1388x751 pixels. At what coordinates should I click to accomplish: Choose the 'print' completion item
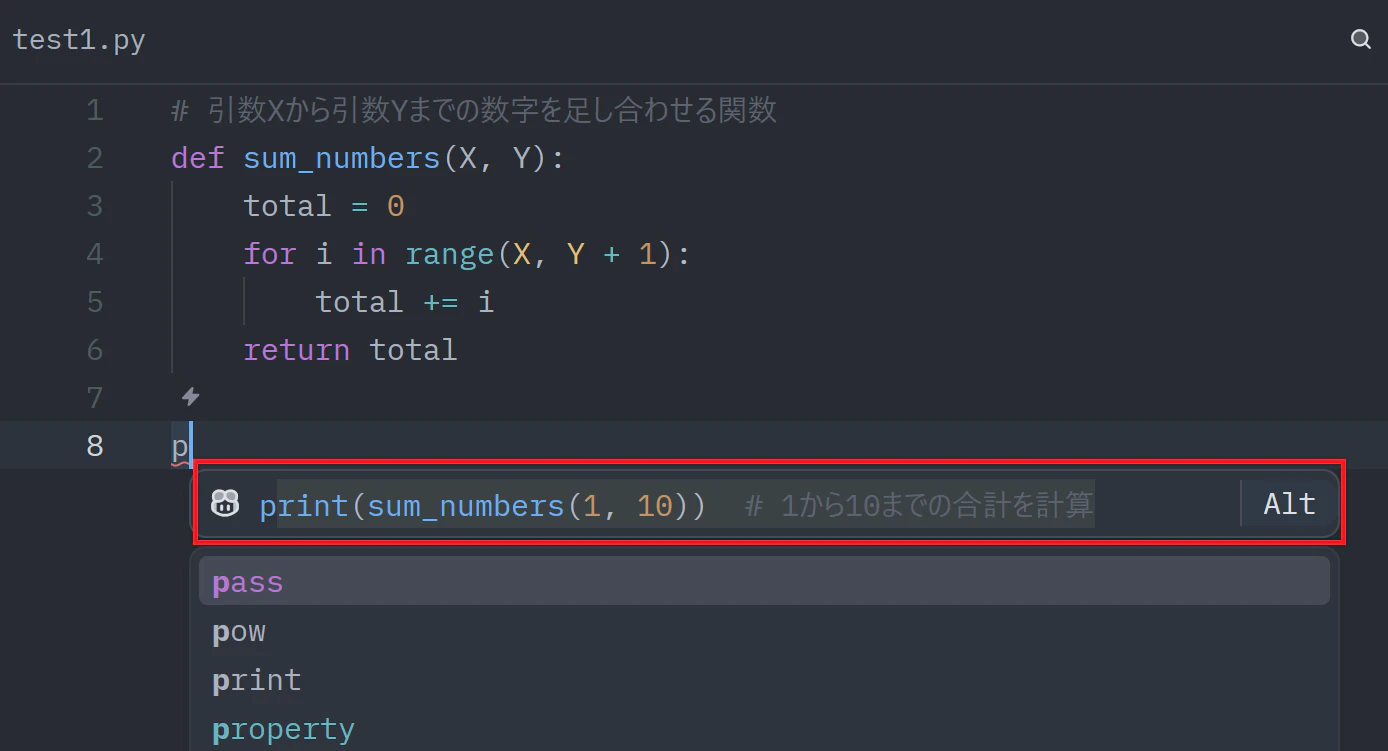(x=764, y=680)
